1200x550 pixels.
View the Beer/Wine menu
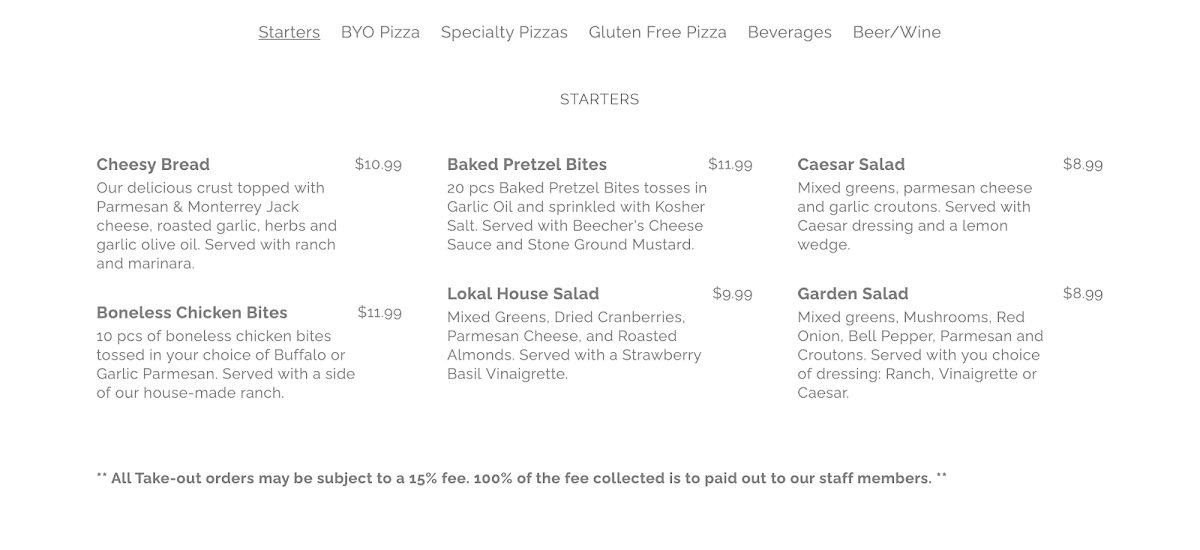896,32
